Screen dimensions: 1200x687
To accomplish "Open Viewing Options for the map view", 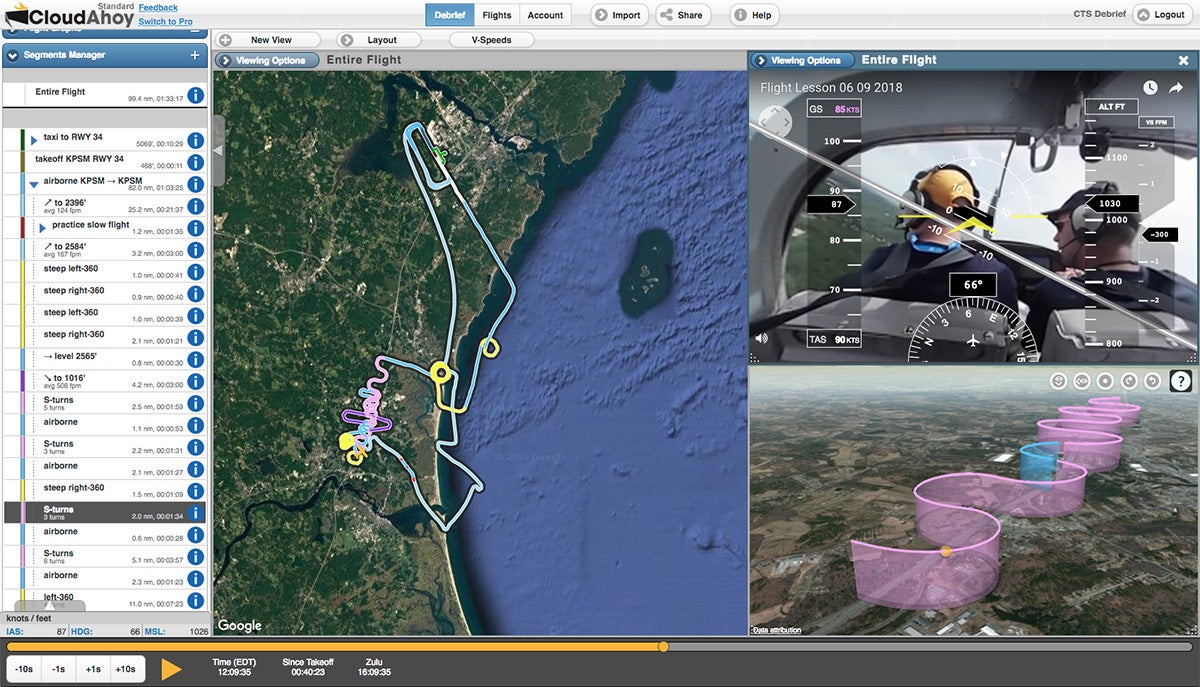I will (267, 60).
